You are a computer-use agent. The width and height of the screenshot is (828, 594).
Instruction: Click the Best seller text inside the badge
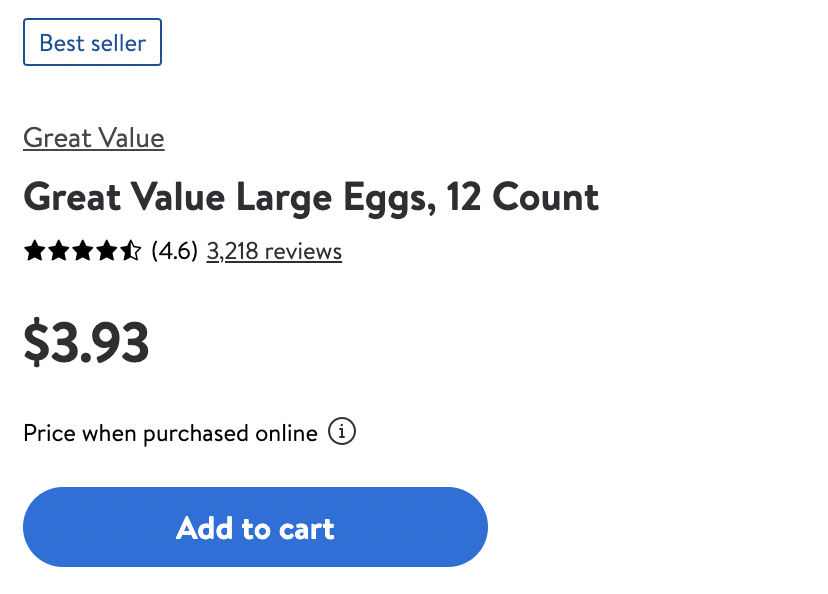(92, 42)
